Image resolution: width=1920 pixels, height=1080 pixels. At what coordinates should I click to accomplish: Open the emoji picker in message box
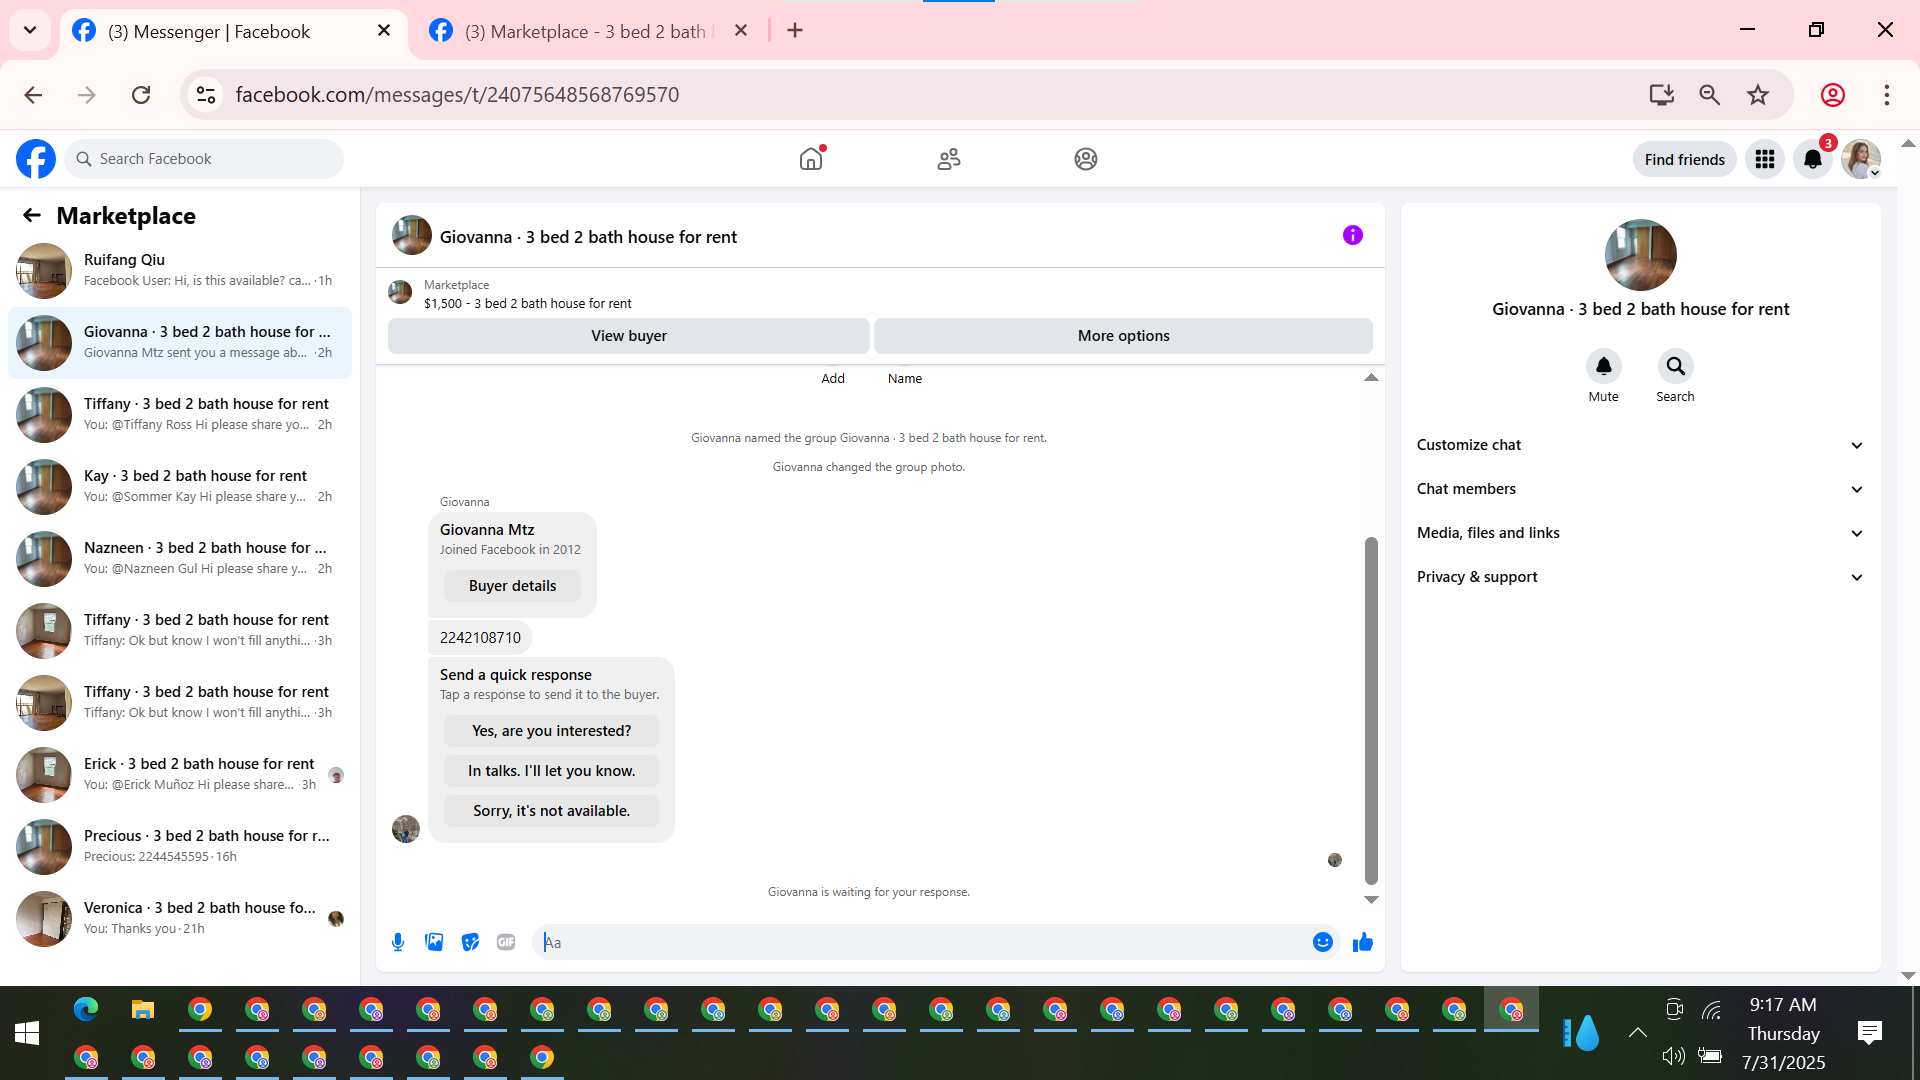point(1322,942)
